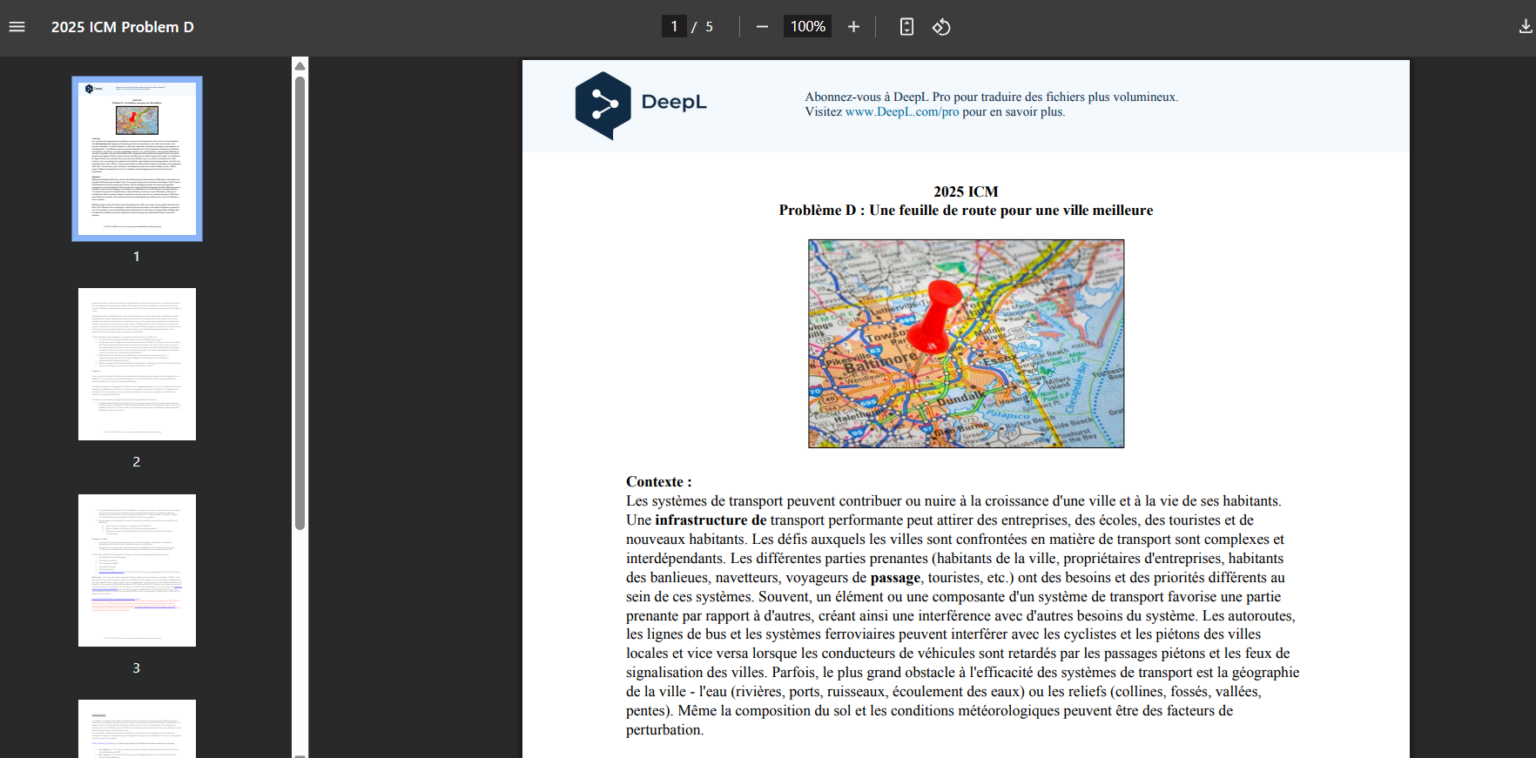Image resolution: width=1536 pixels, height=758 pixels.
Task: Click the "2025 ICM Problem D" document title
Action: (x=122, y=27)
